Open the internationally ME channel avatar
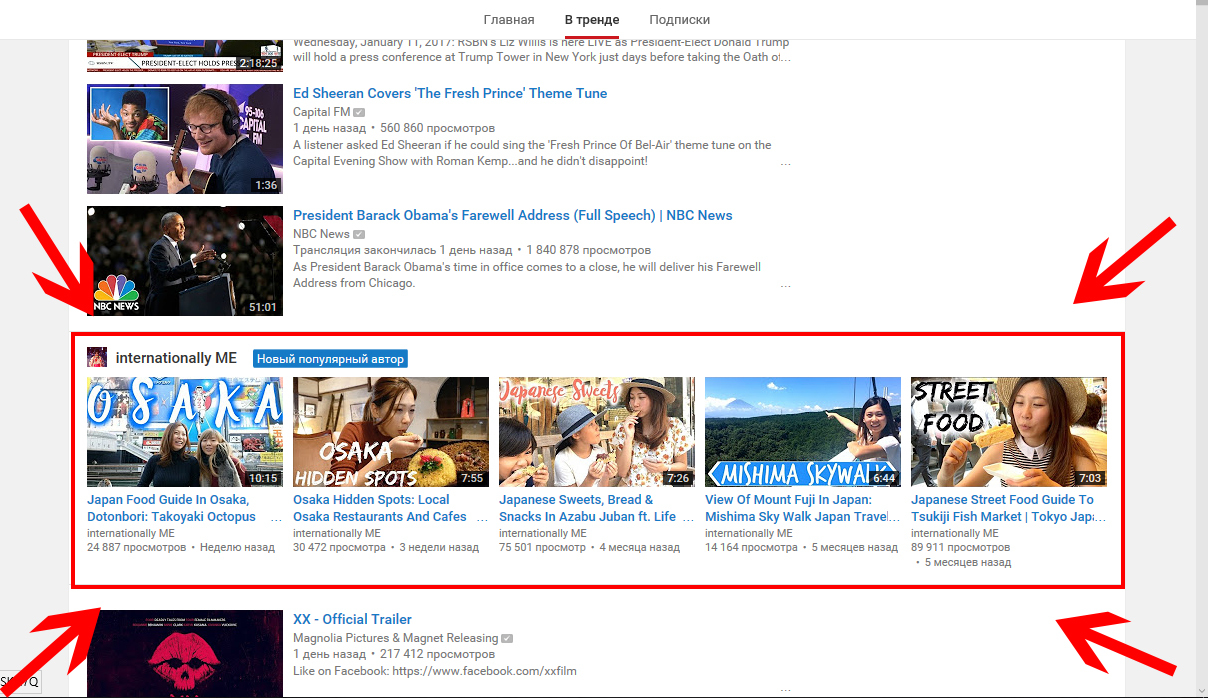 tap(97, 358)
